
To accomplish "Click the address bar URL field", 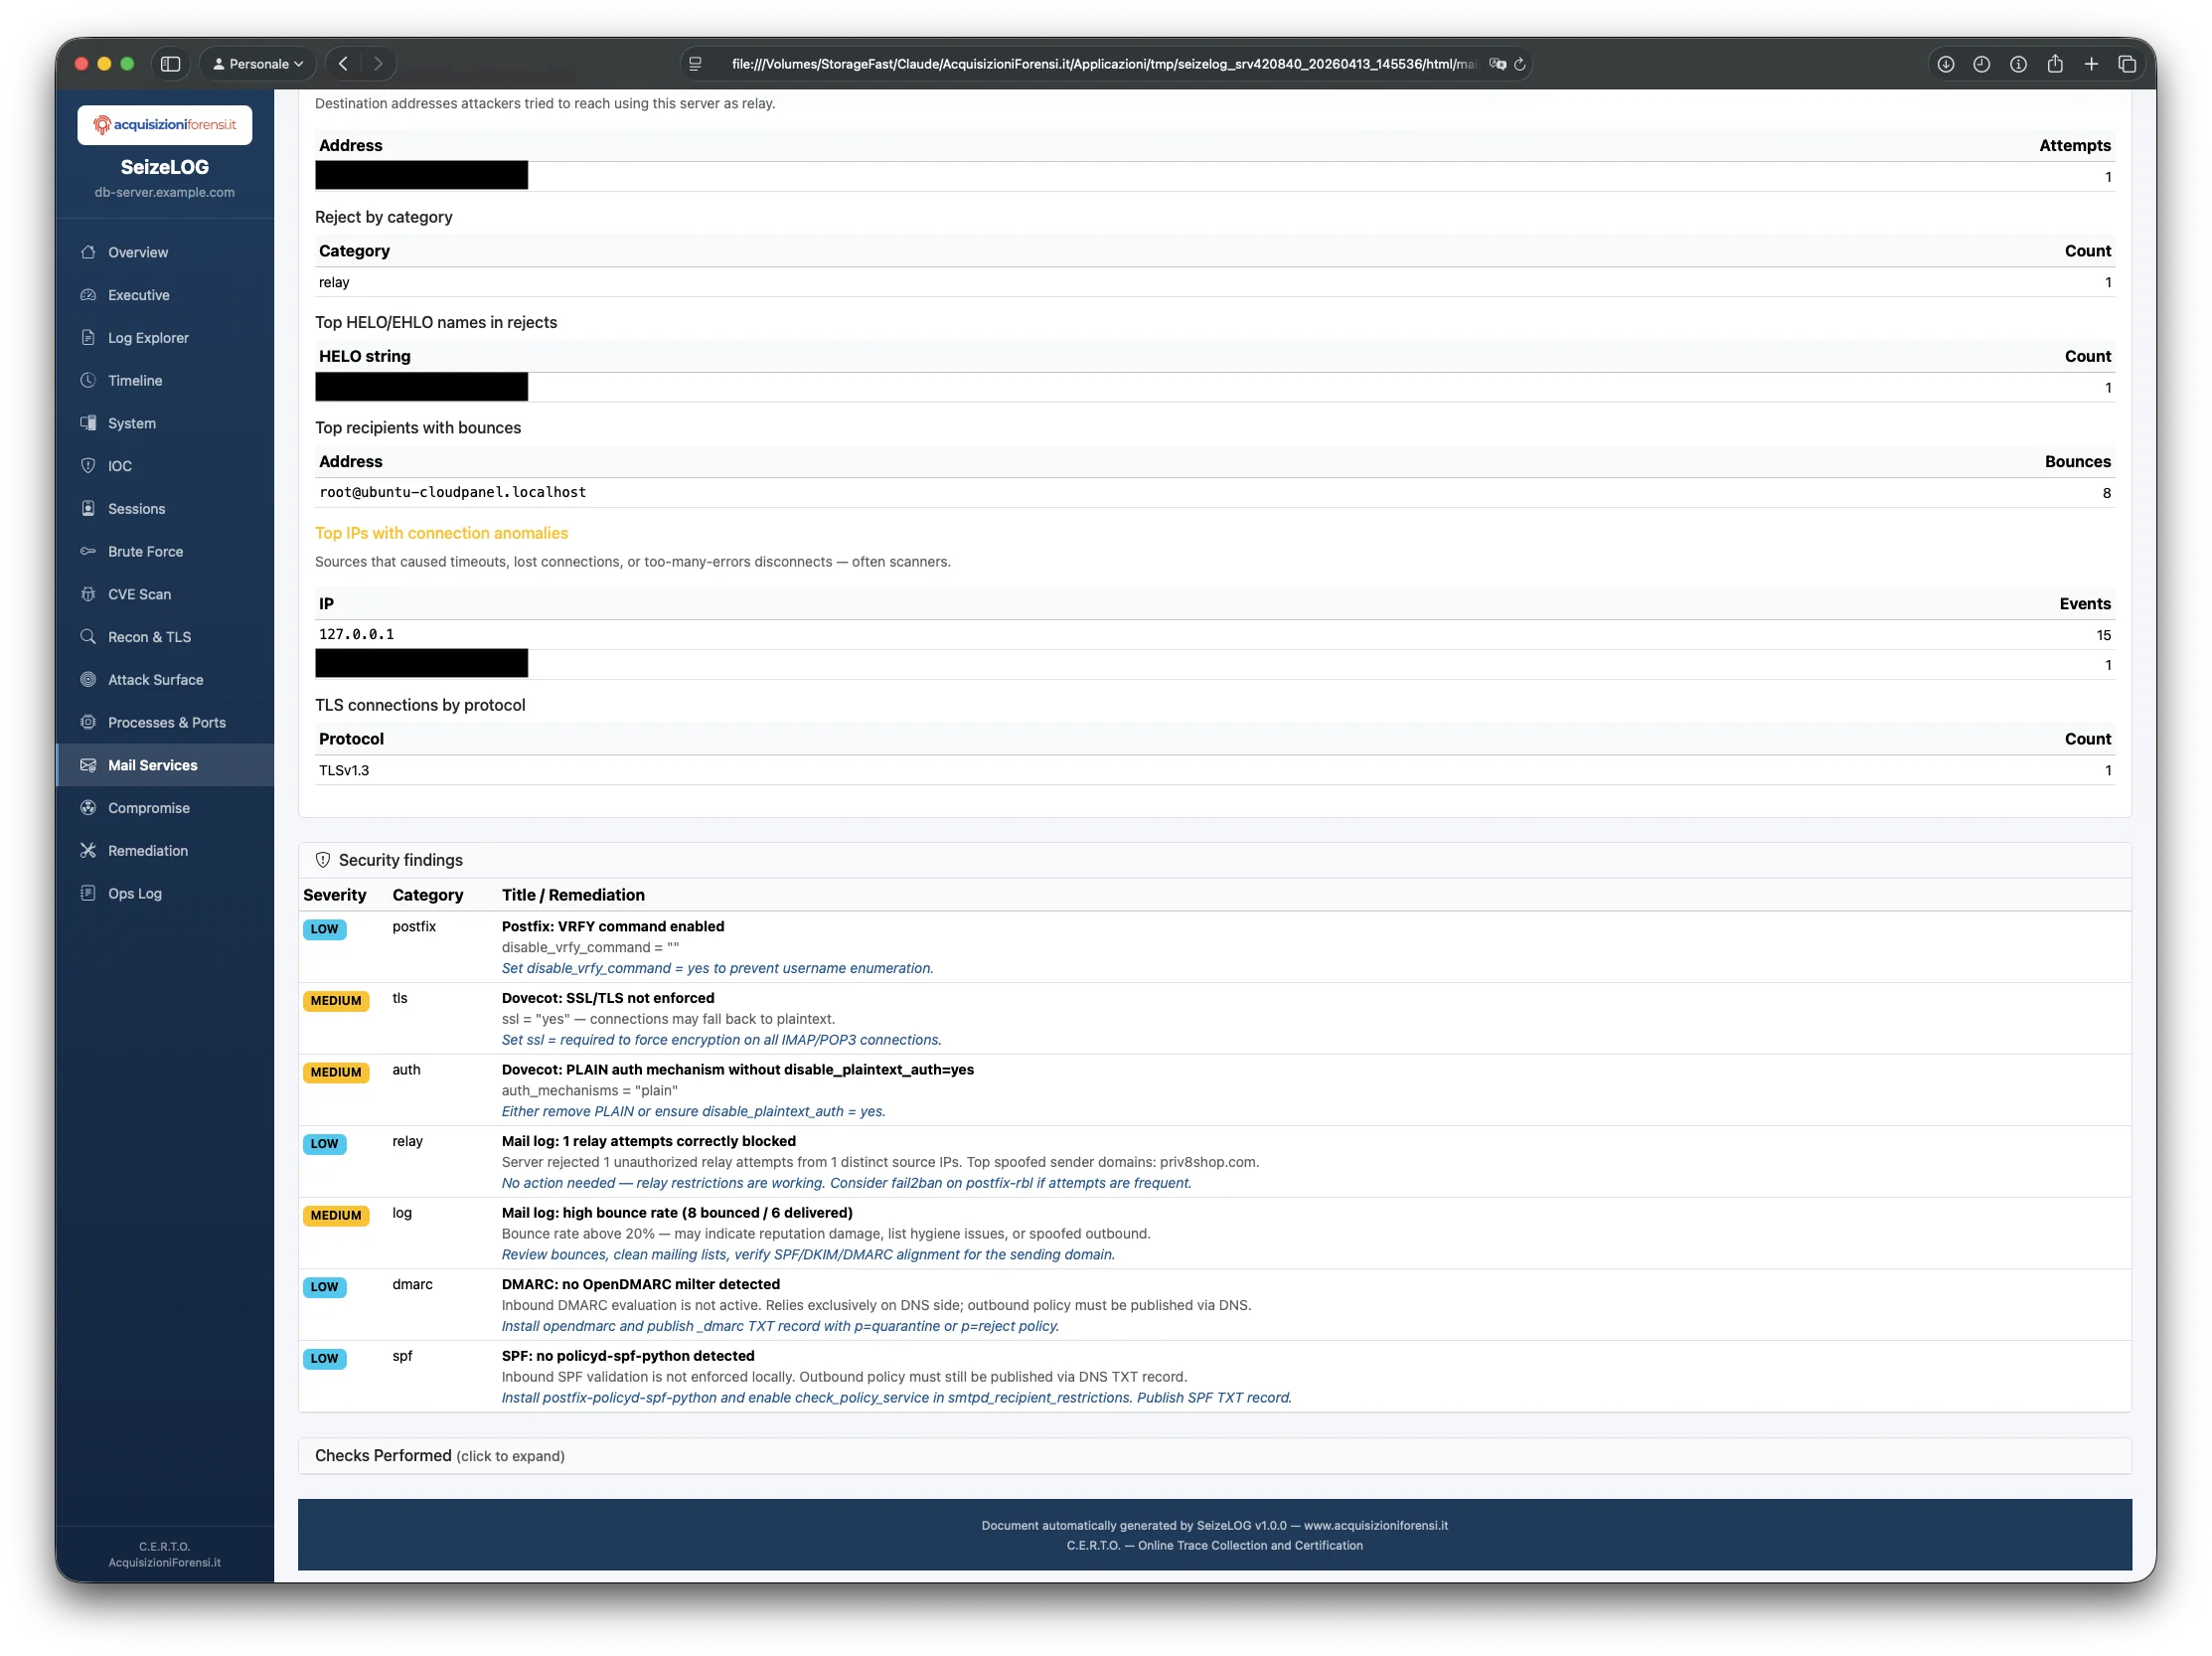I will tap(1100, 63).
